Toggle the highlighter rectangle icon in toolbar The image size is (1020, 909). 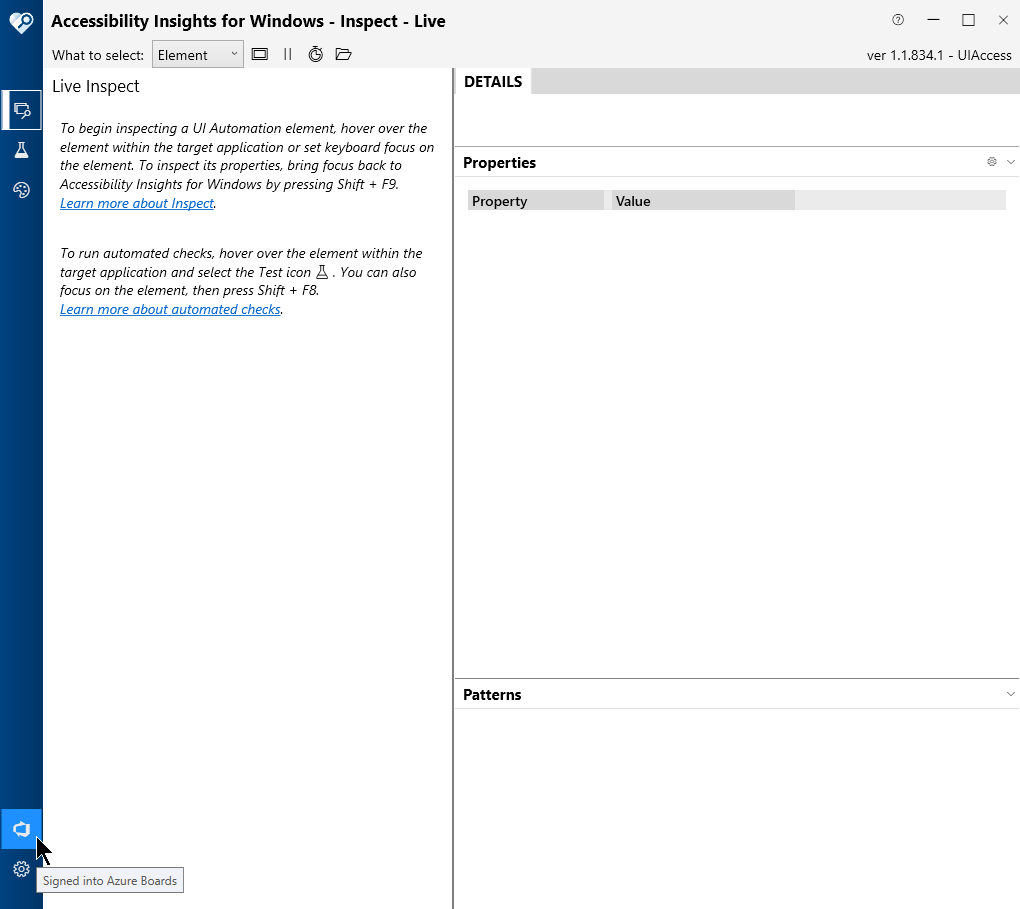[x=260, y=54]
